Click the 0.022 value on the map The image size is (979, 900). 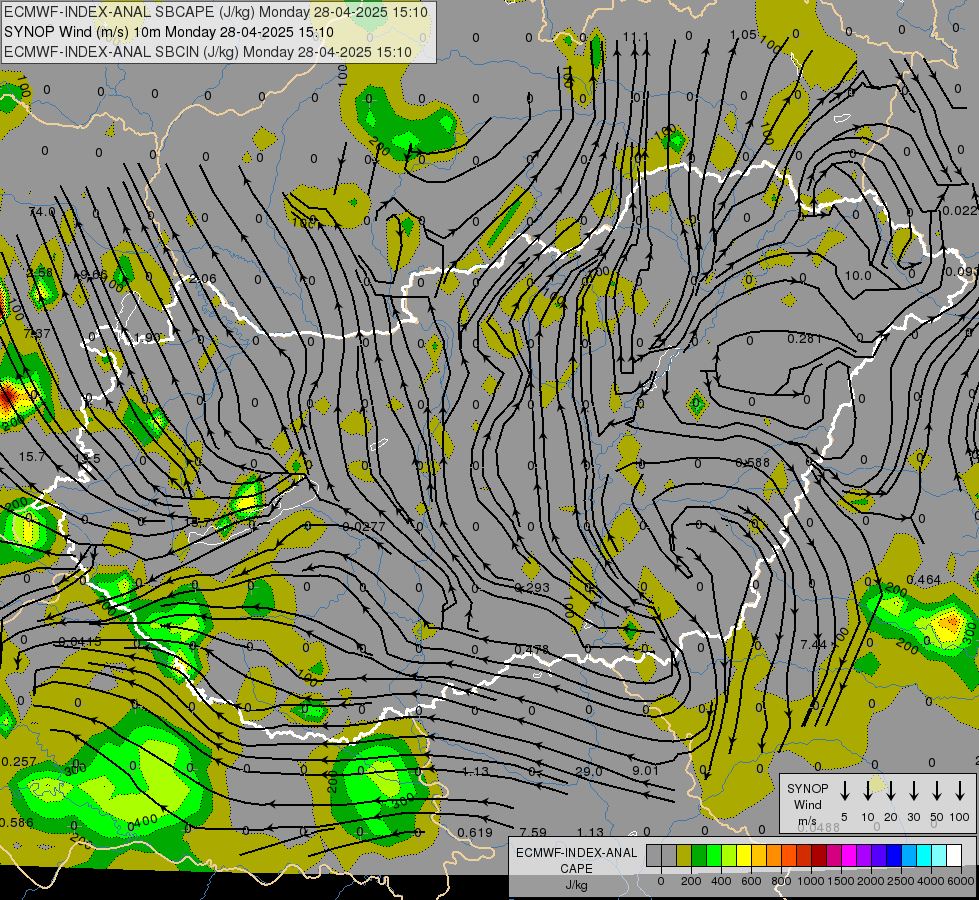[x=960, y=210]
